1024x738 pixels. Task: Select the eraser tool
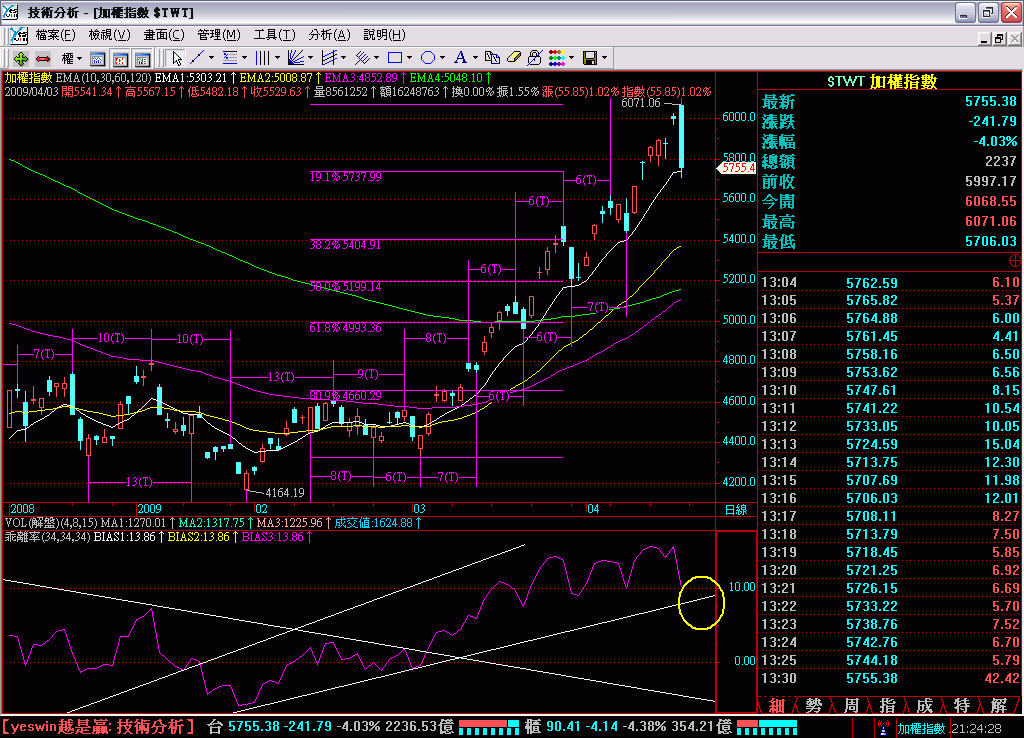[514, 58]
